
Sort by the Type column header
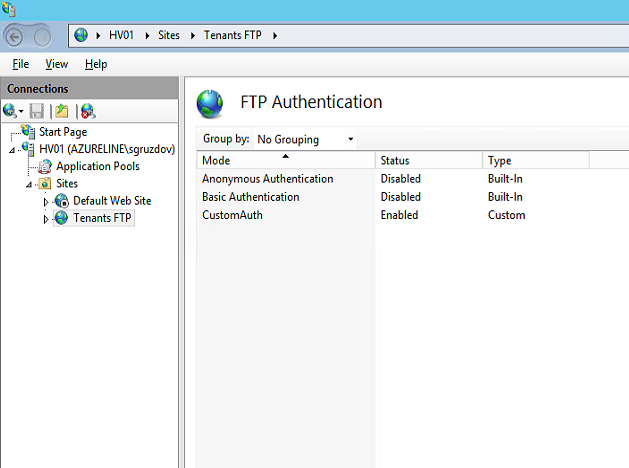click(536, 160)
